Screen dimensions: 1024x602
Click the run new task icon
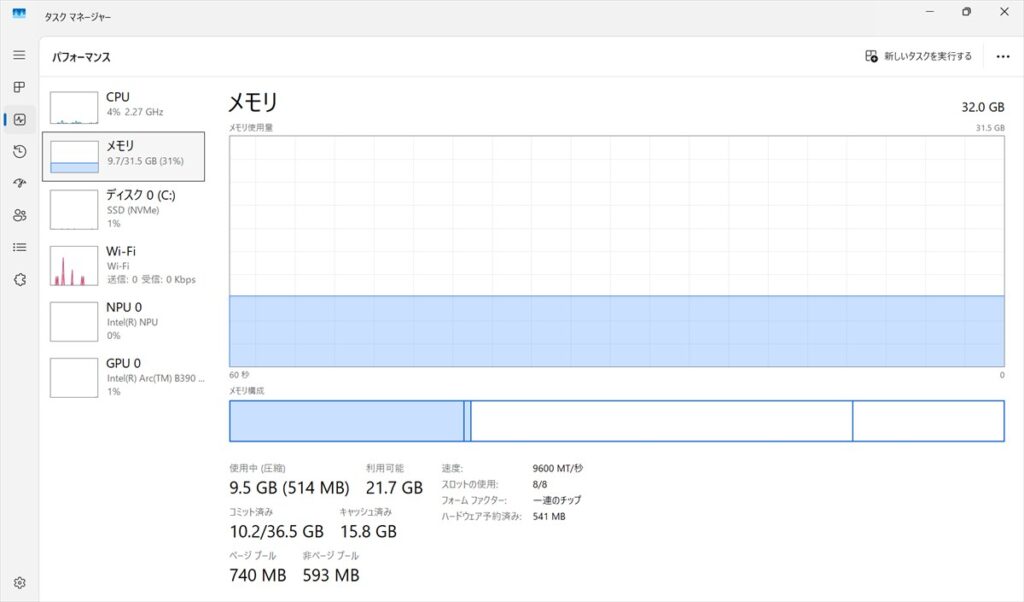(871, 56)
